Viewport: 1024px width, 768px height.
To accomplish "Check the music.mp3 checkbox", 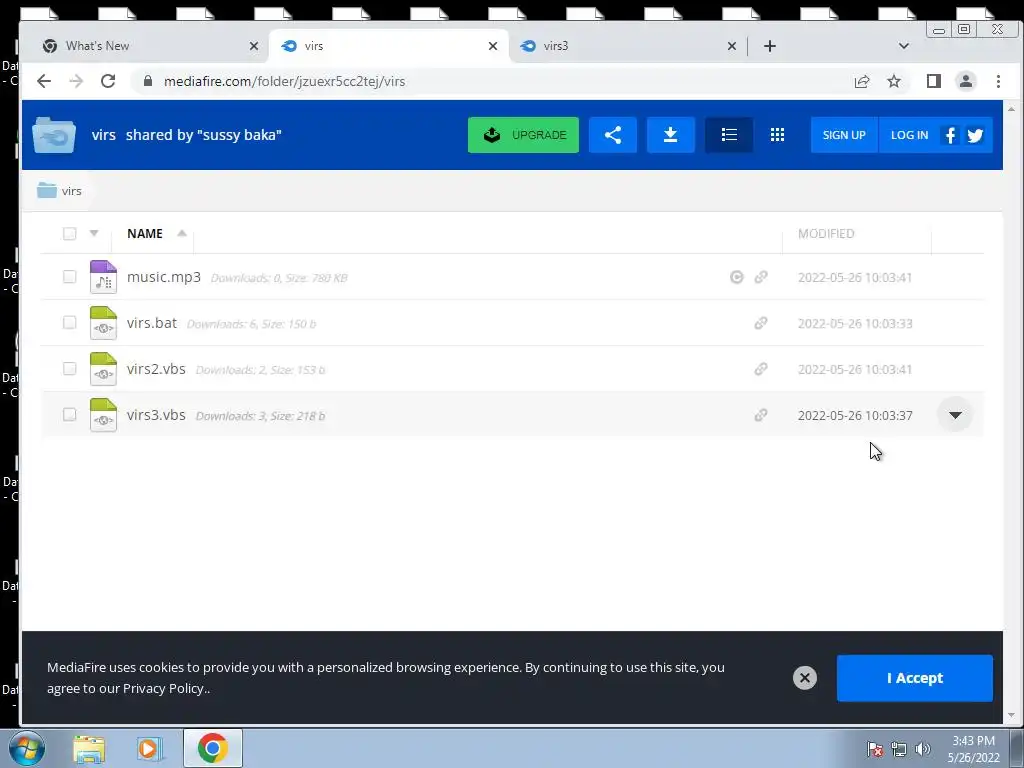I will [69, 277].
